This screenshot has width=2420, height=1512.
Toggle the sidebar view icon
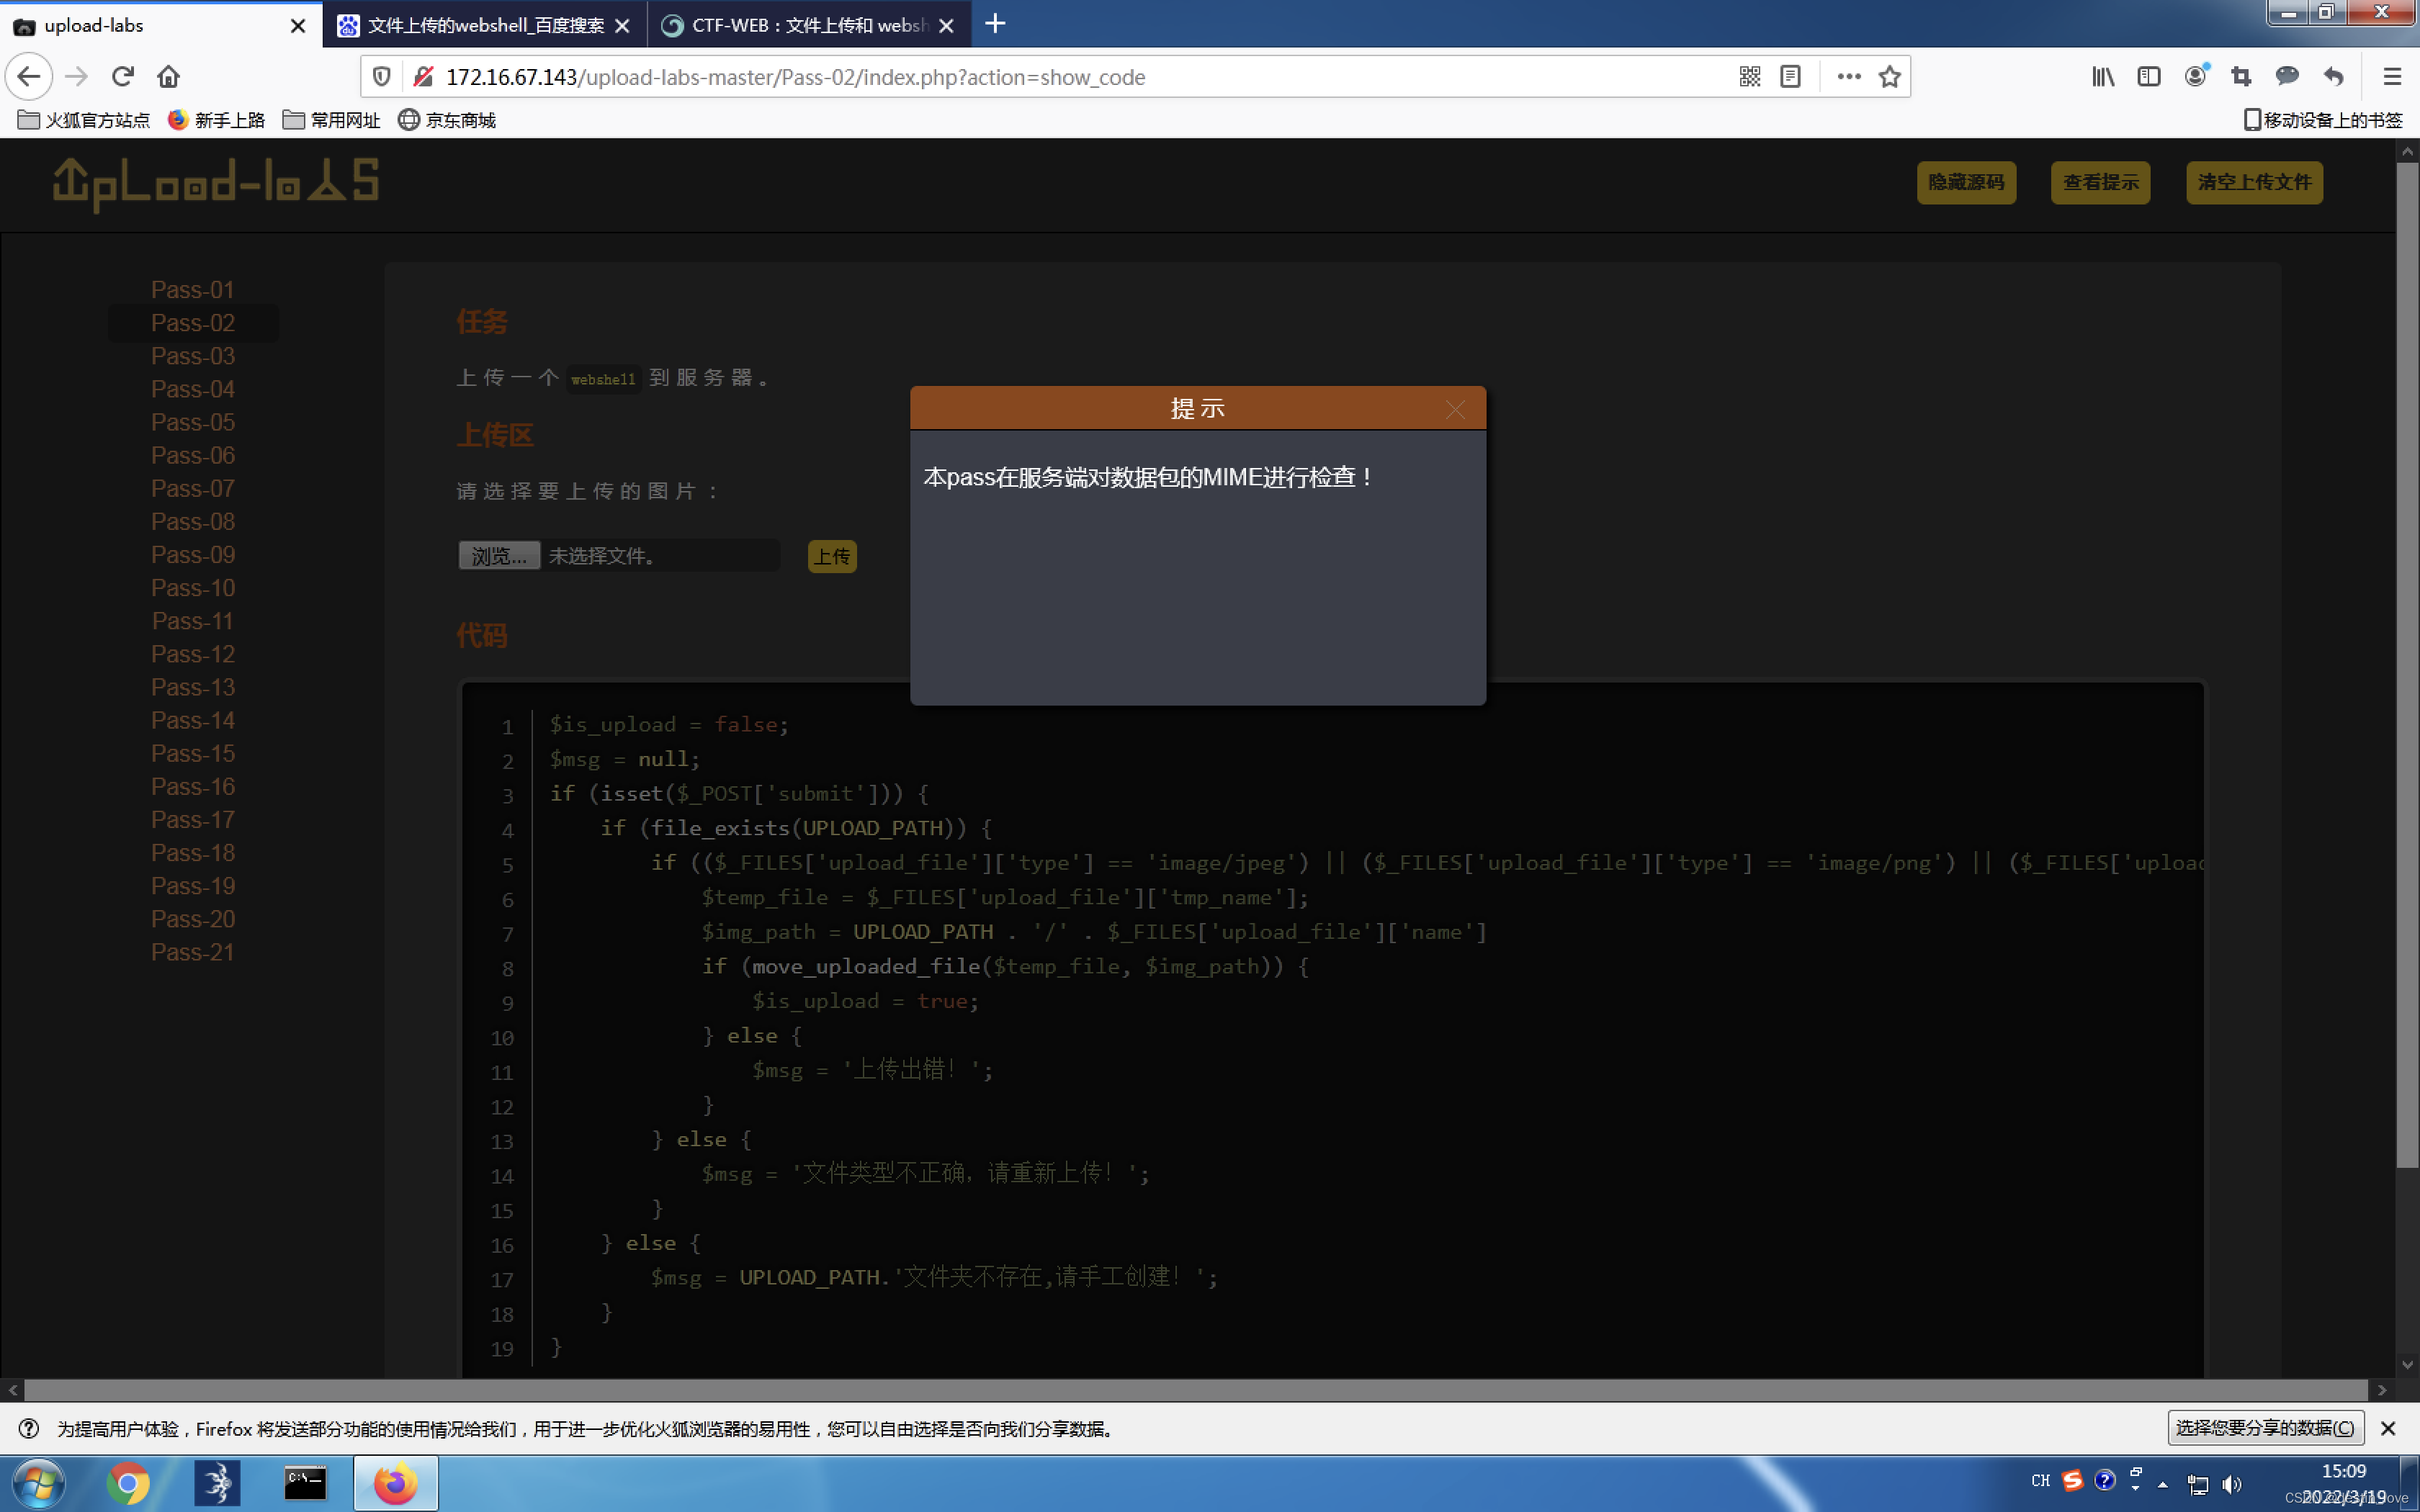click(x=2148, y=77)
